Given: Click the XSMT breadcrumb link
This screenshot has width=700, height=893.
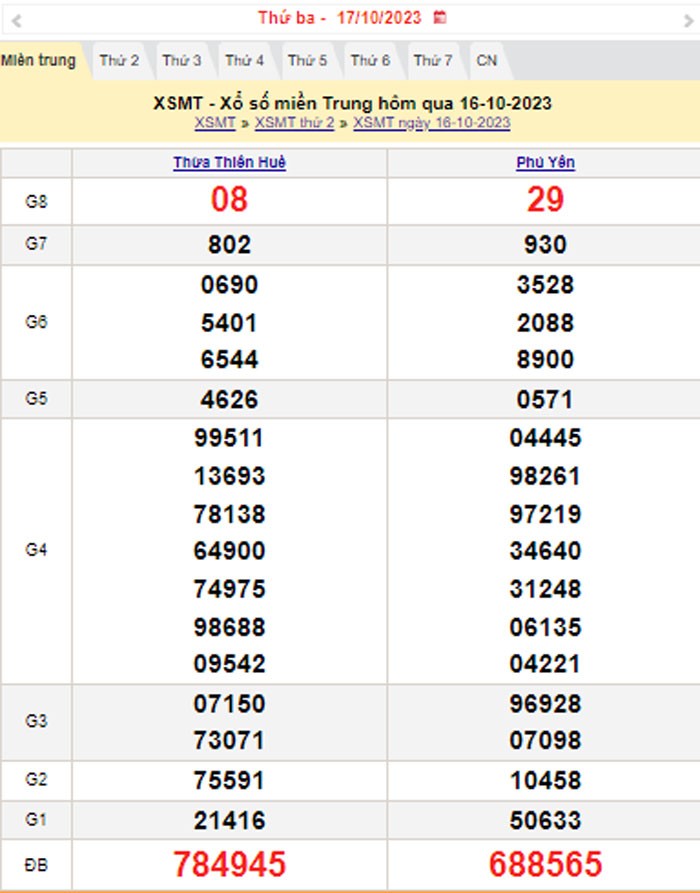Looking at the screenshot, I should pos(215,123).
